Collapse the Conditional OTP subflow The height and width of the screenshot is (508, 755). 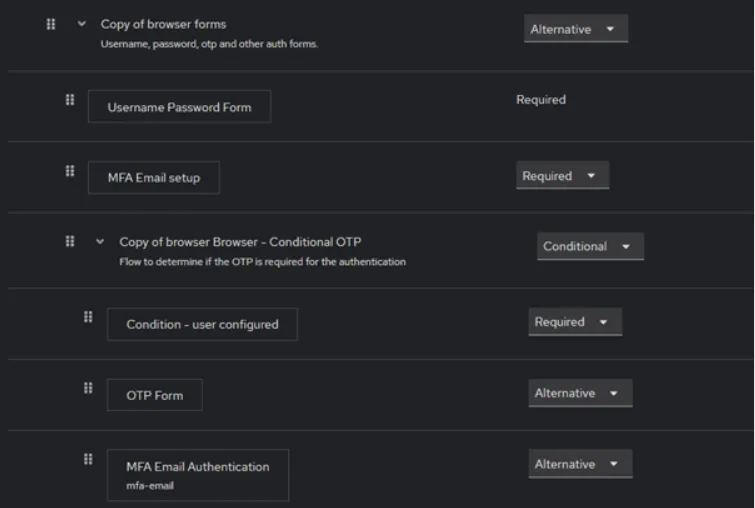(x=100, y=241)
